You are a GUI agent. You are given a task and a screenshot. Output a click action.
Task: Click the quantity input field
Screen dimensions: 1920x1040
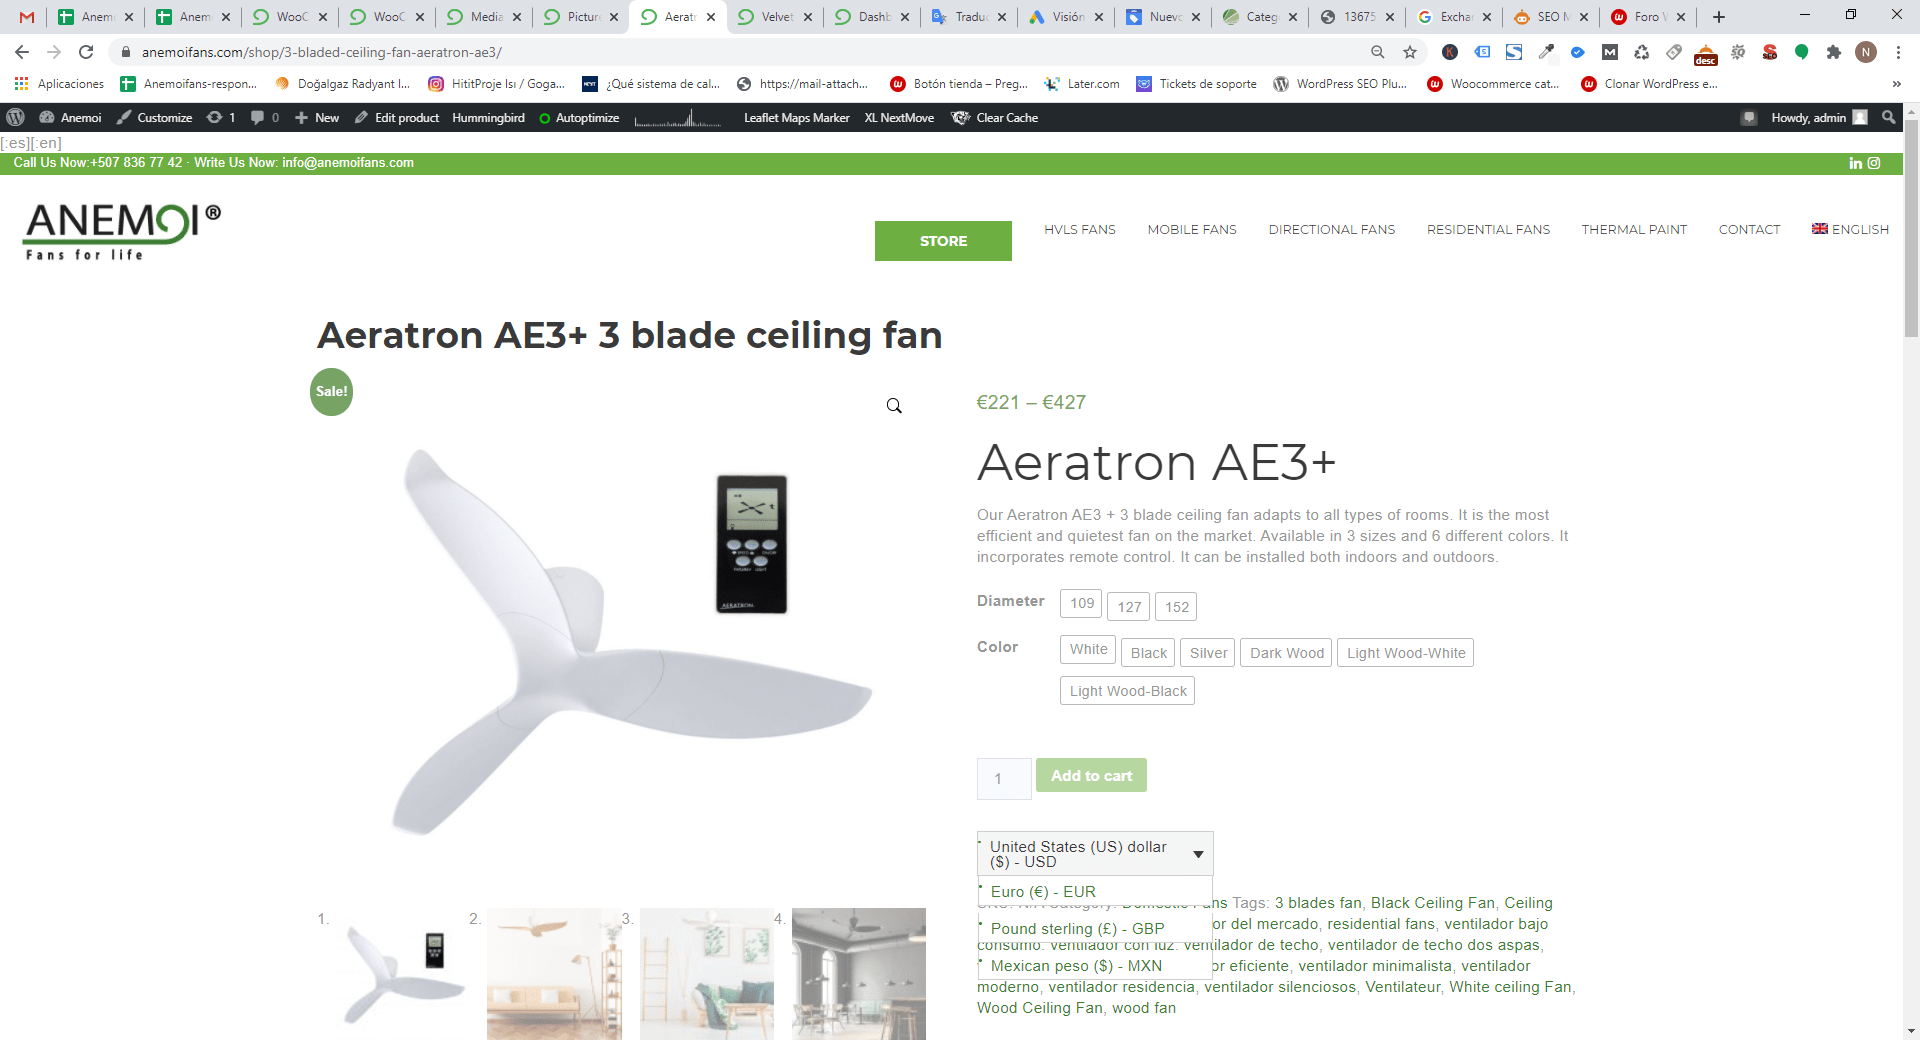(x=1004, y=779)
